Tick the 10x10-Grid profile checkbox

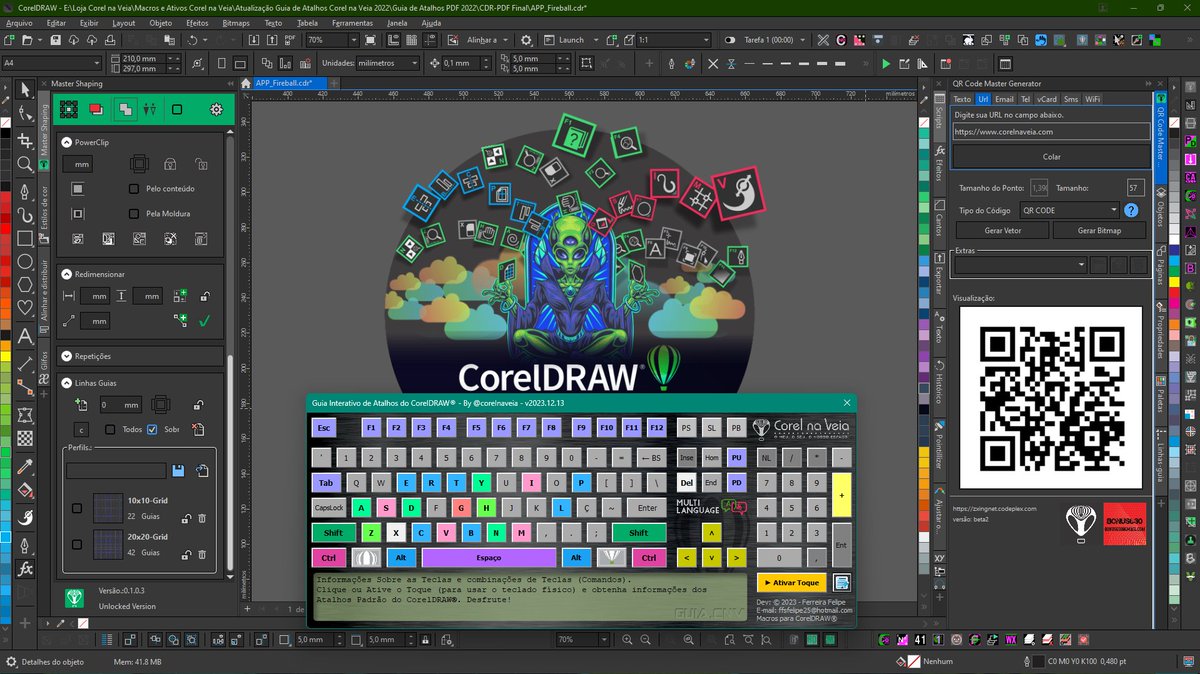[77, 509]
